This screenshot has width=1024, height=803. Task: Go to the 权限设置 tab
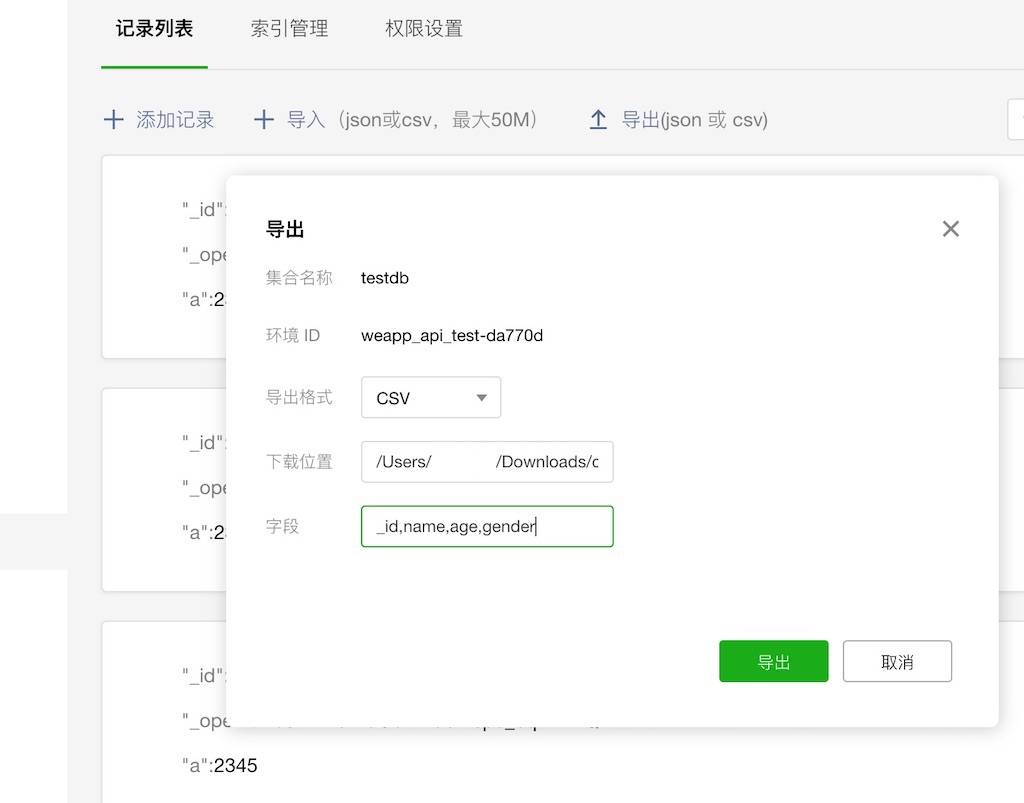coord(424,29)
